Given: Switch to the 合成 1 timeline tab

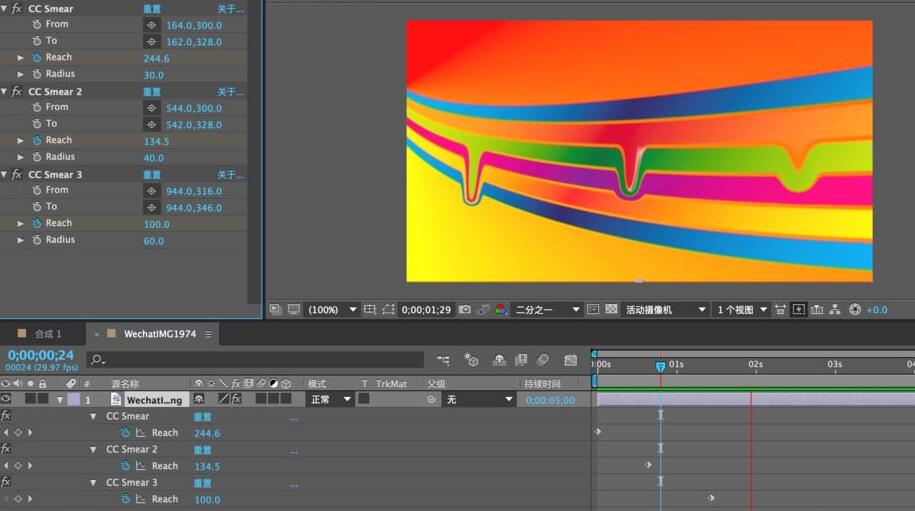Looking at the screenshot, I should tap(48, 334).
